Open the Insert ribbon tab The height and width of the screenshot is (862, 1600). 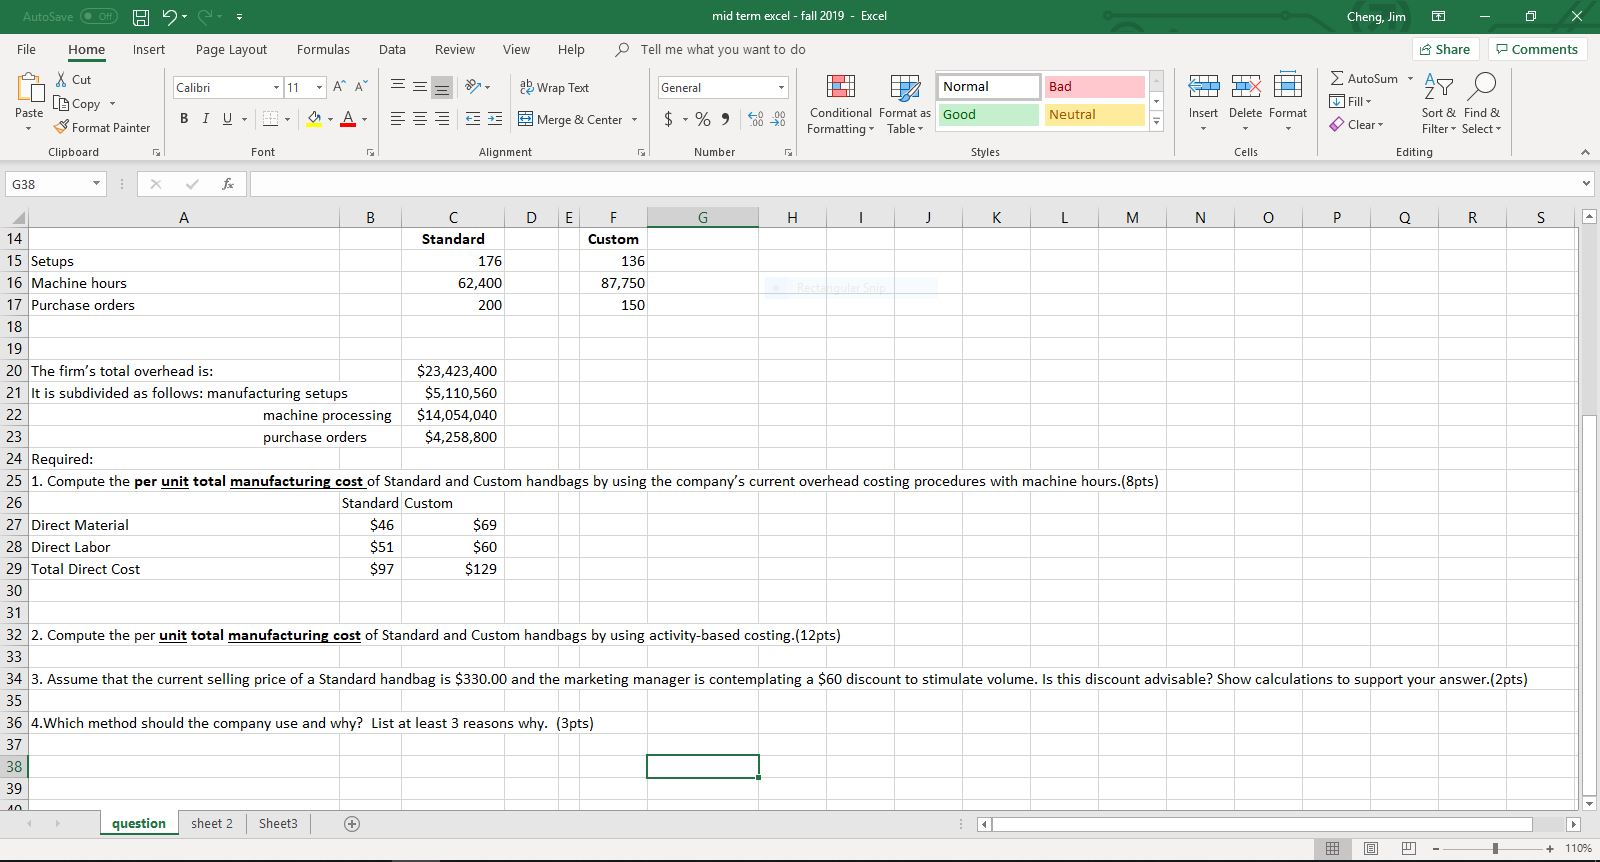(149, 49)
